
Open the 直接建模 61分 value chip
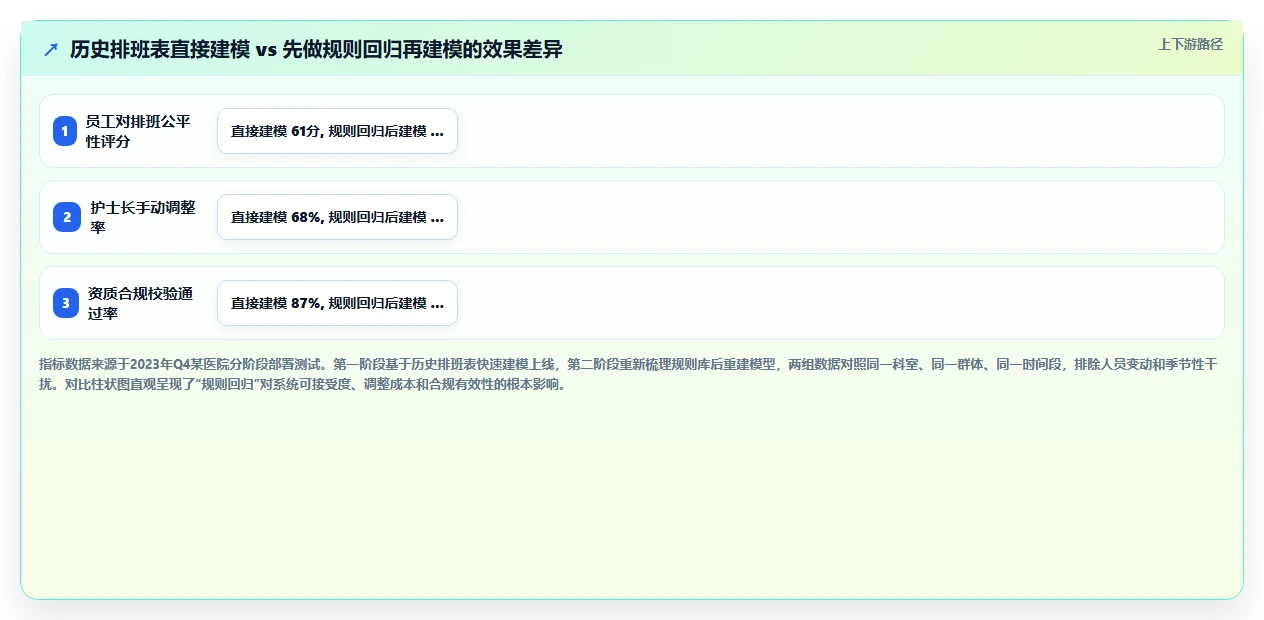tap(337, 131)
